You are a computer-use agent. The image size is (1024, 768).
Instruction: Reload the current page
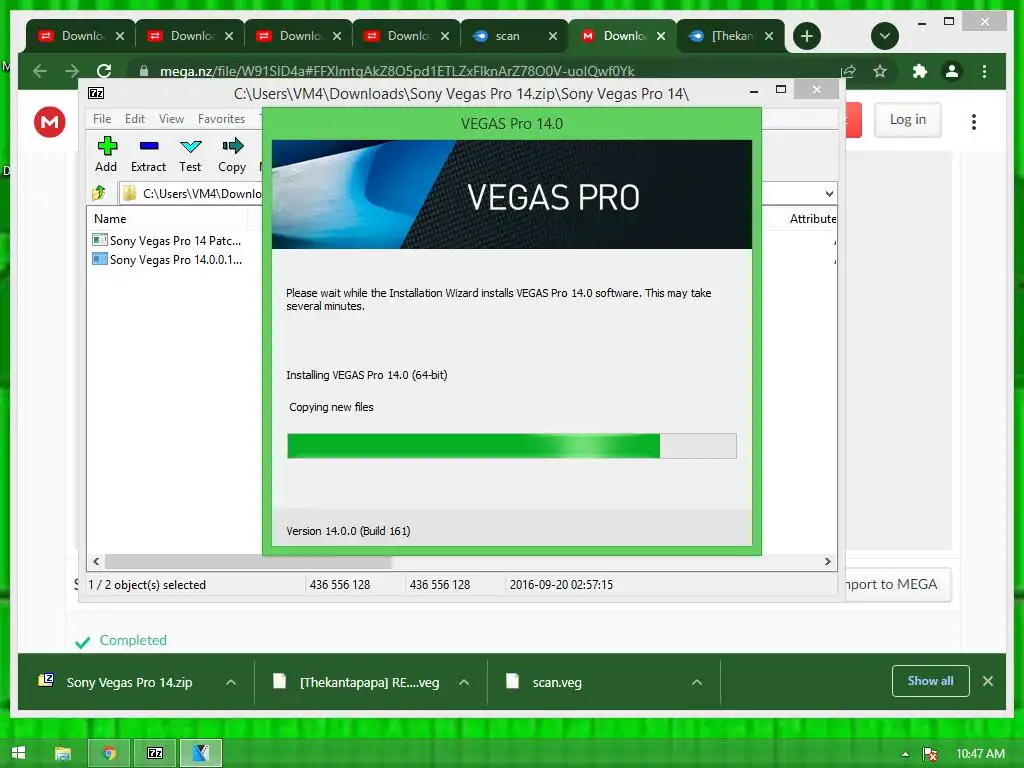coord(104,71)
